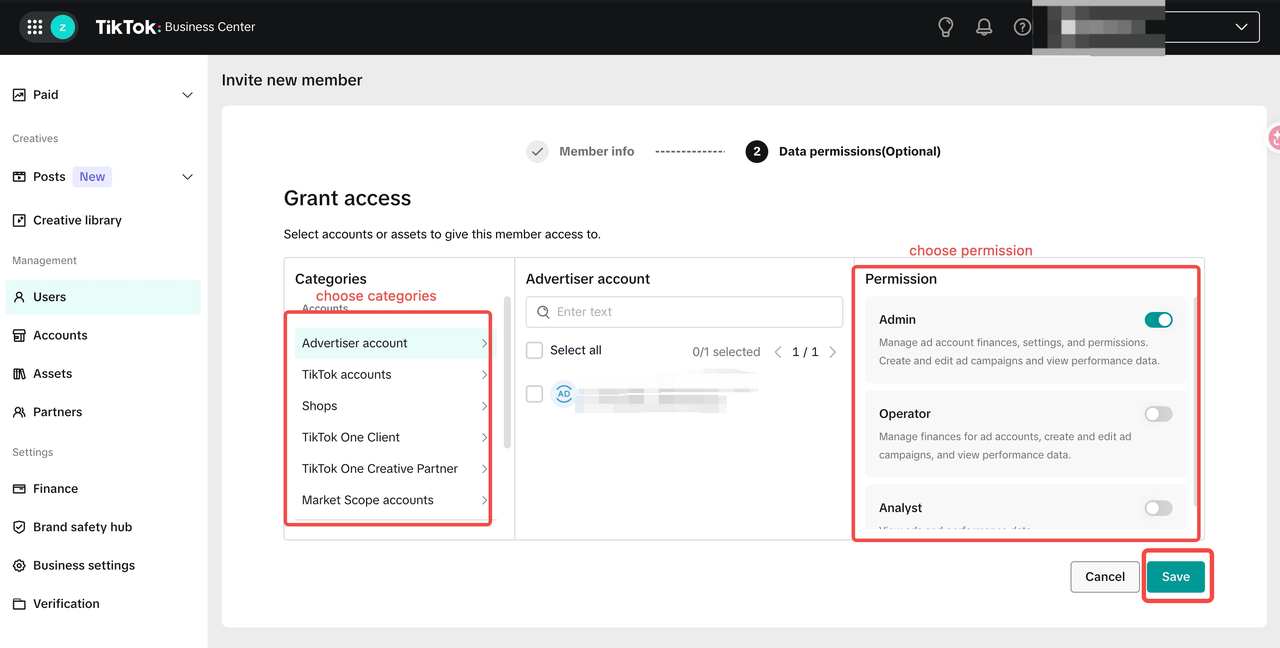The width and height of the screenshot is (1280, 648).
Task: Click the completed Member info step checkmark
Action: (x=537, y=152)
